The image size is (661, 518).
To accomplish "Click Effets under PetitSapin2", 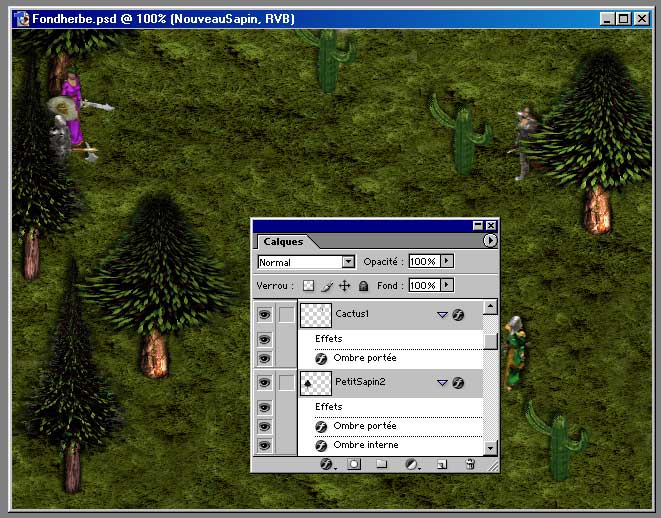I will (328, 406).
